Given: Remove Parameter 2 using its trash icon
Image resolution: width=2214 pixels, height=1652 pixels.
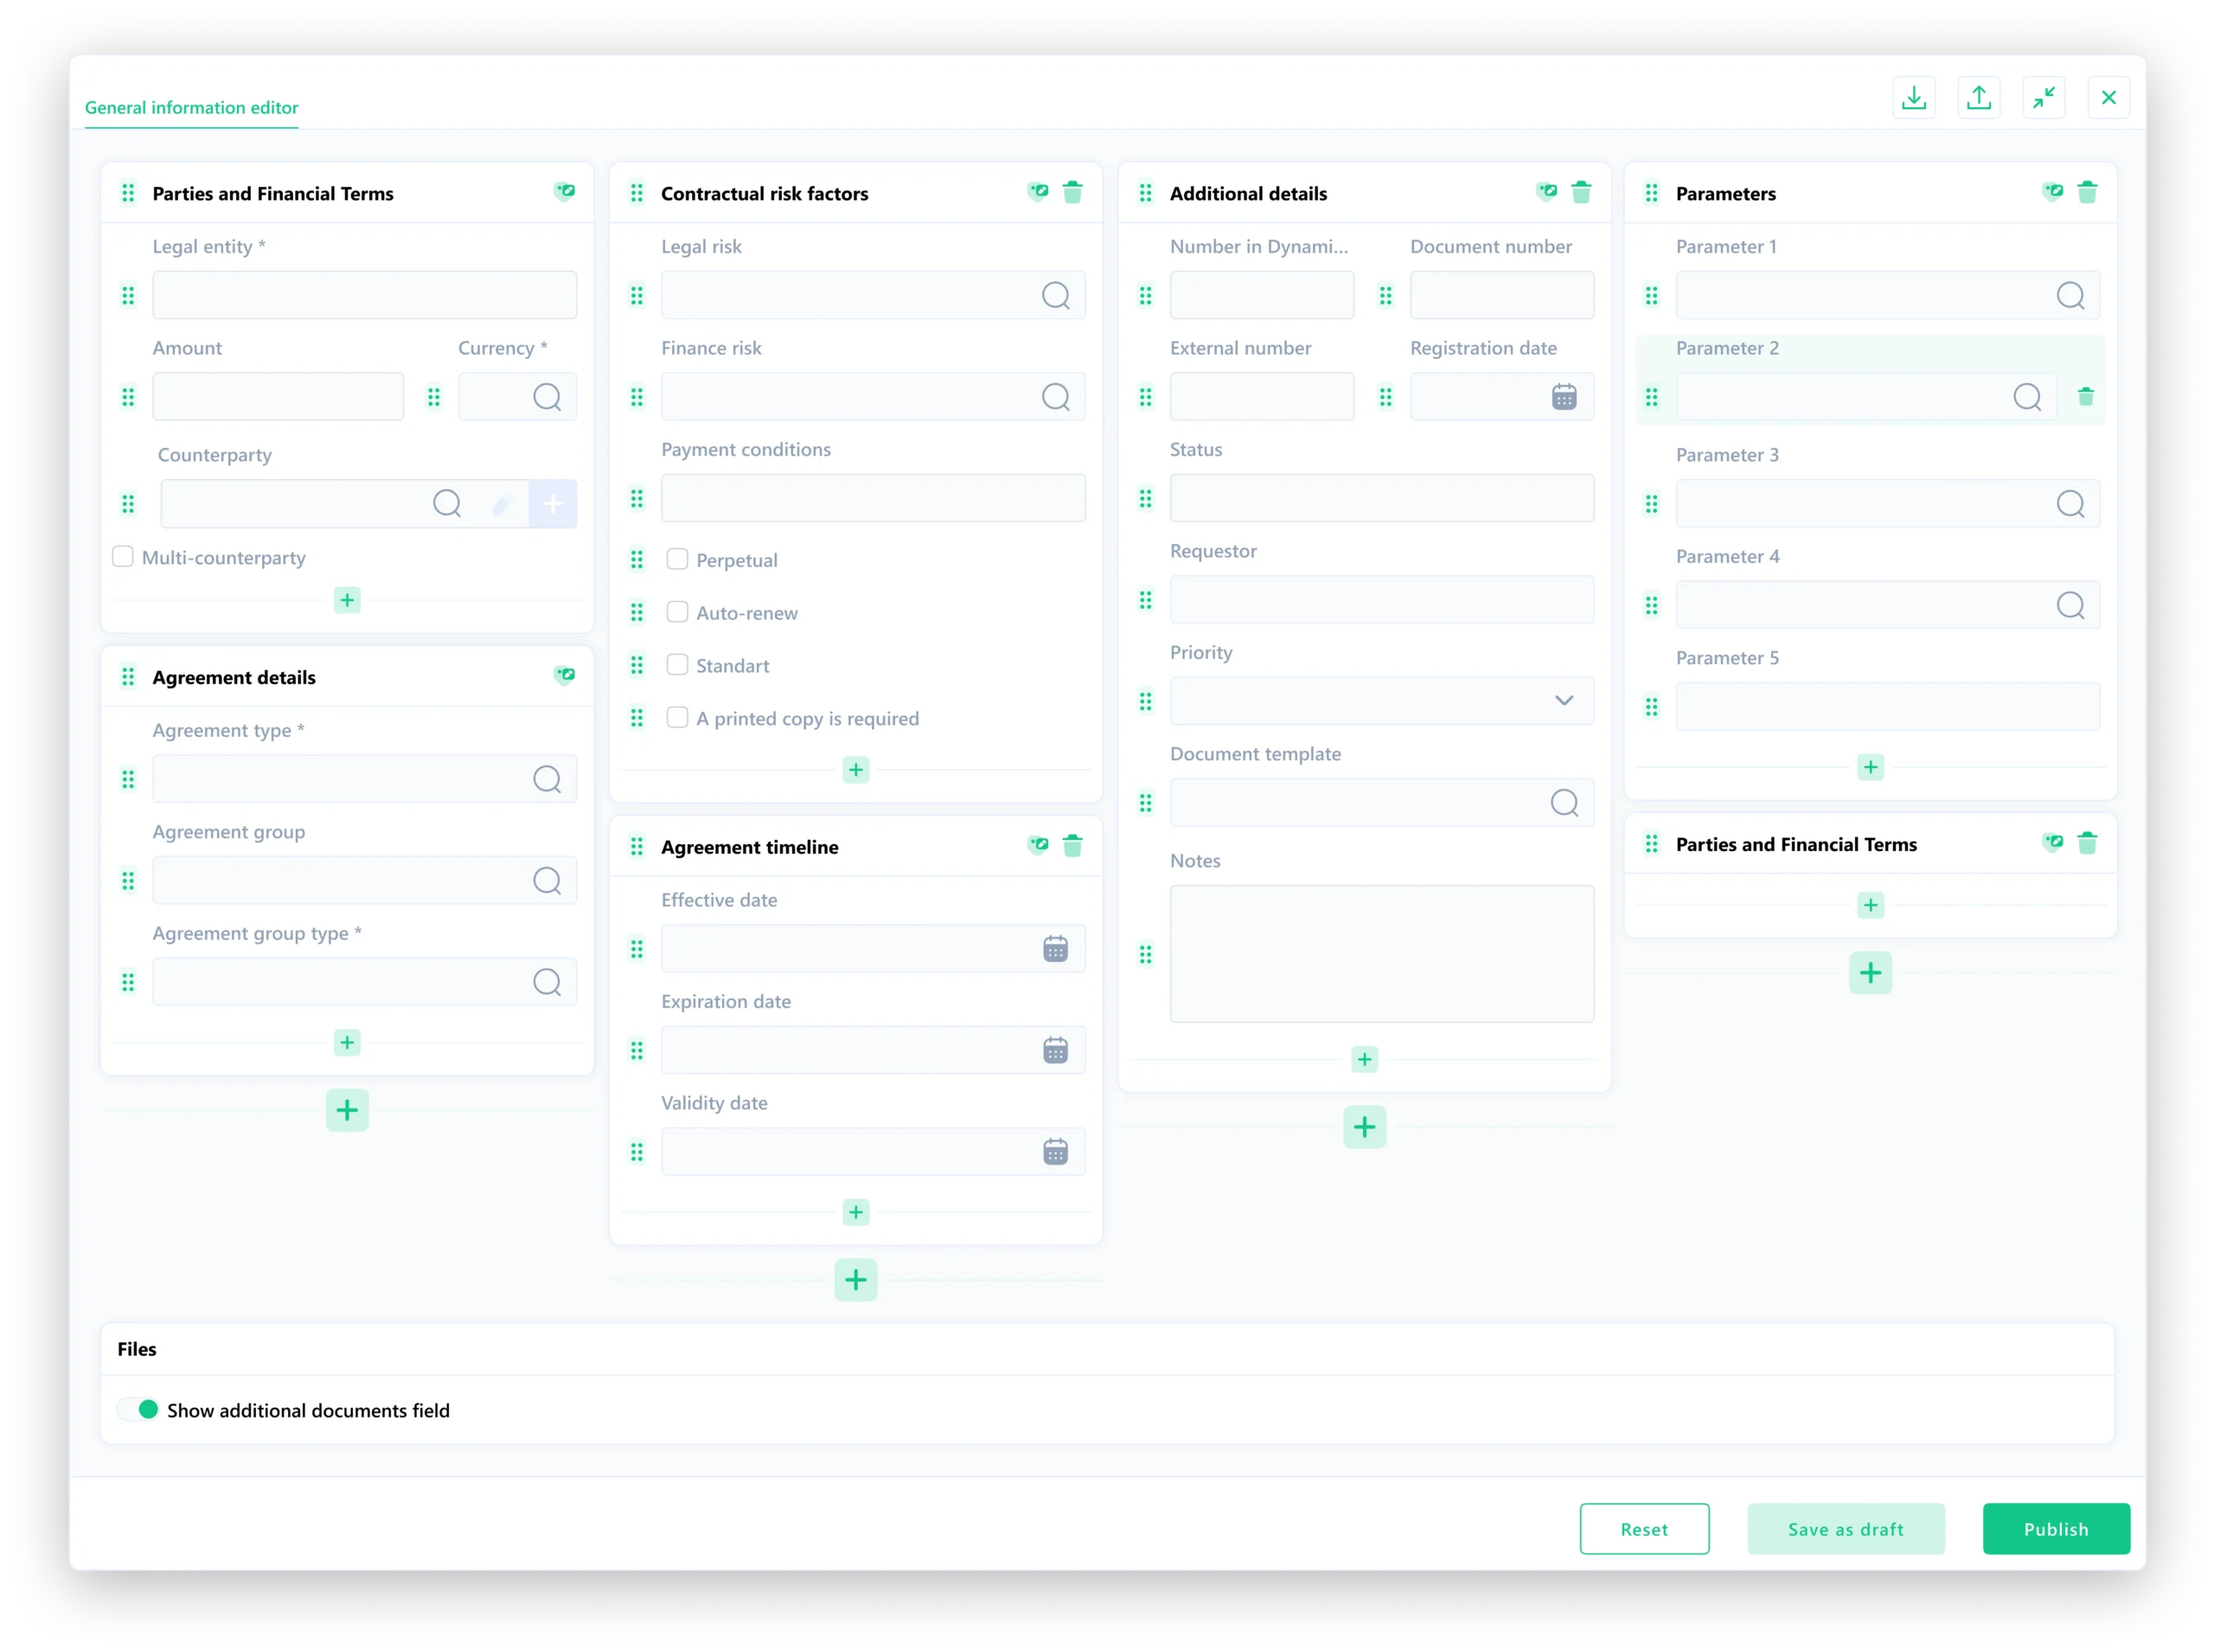Looking at the screenshot, I should [2087, 396].
